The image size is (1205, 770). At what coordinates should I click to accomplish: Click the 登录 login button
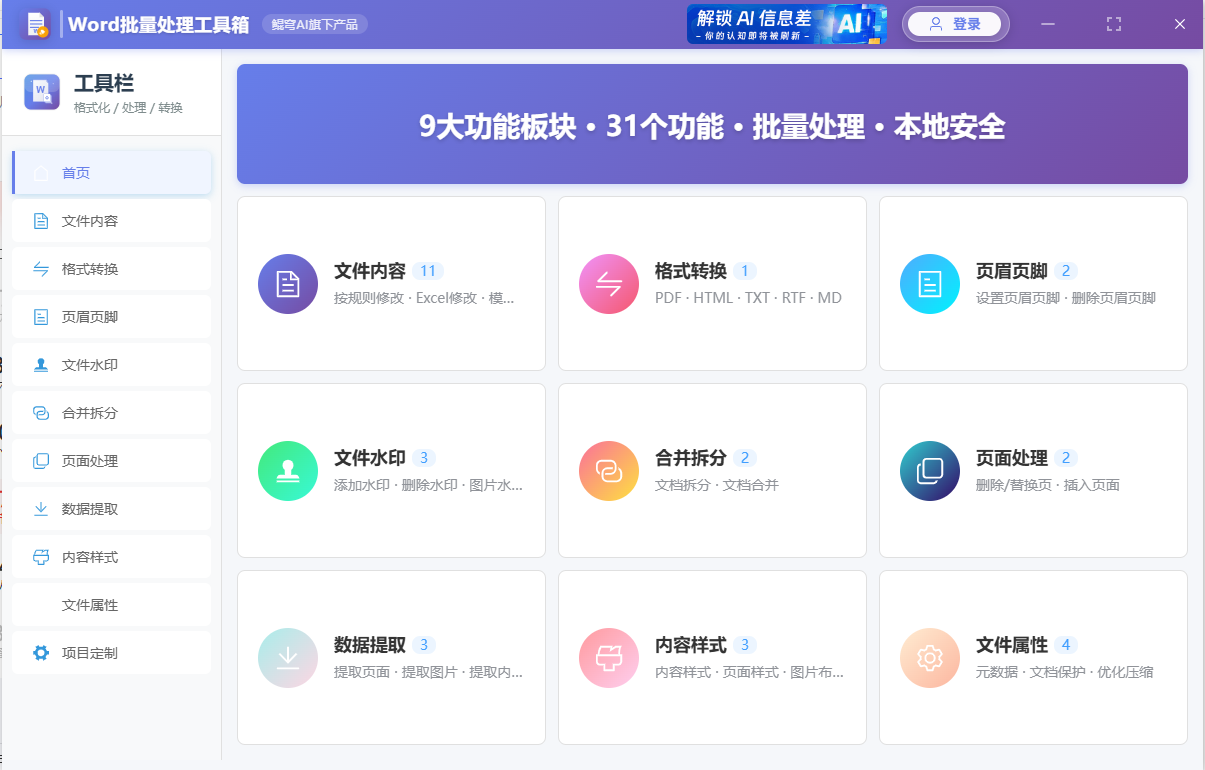point(955,23)
